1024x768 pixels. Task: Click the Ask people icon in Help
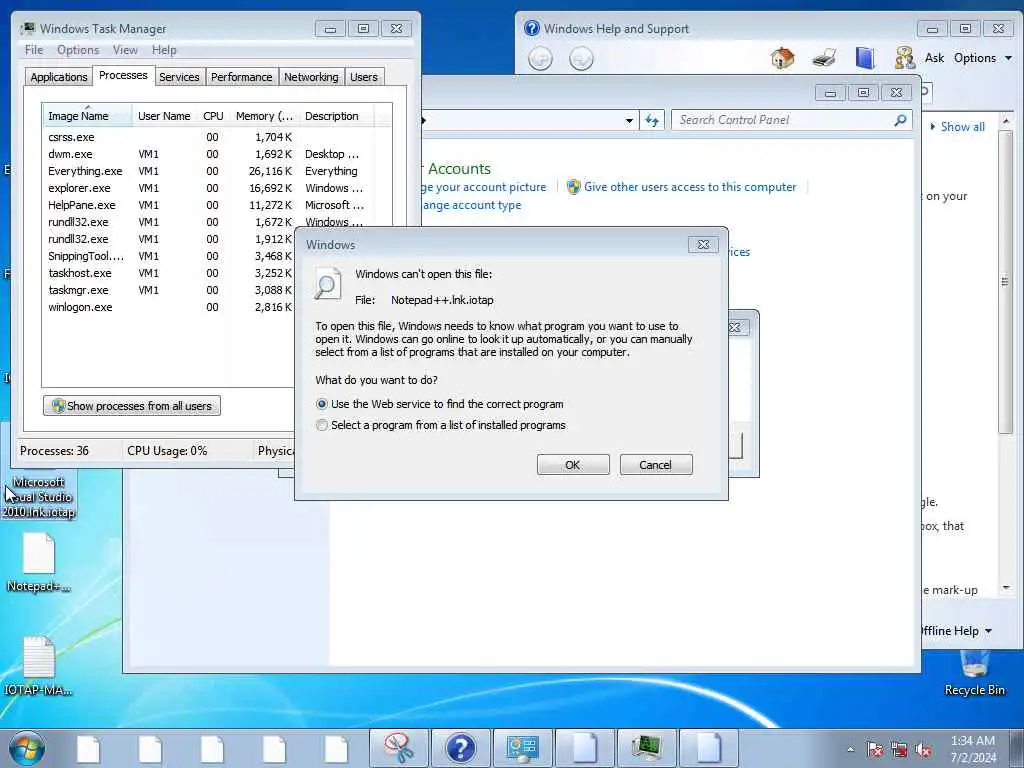(x=904, y=58)
